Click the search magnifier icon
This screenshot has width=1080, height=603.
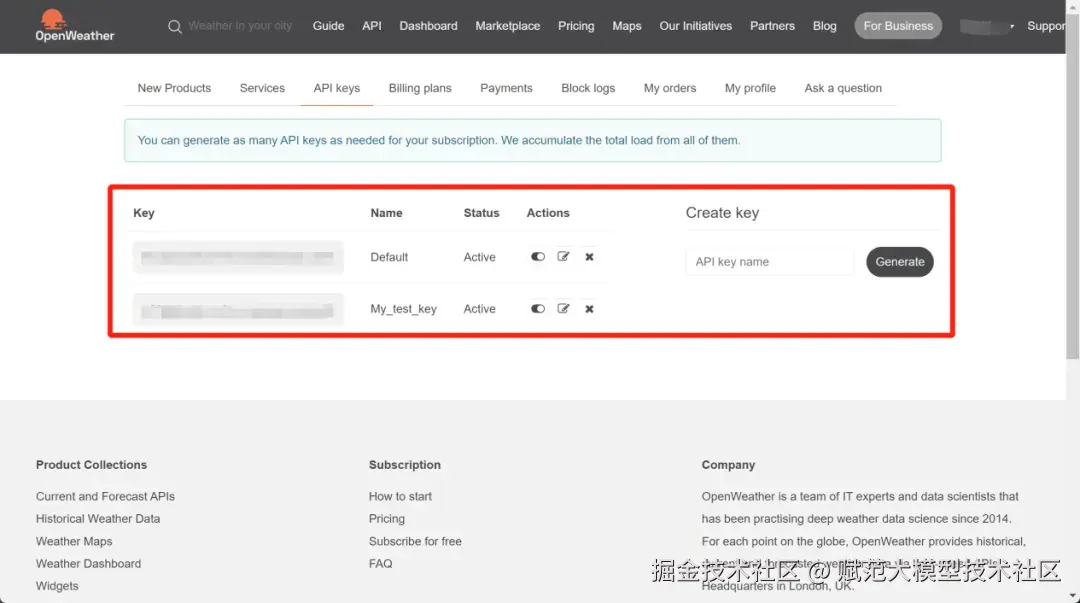click(x=175, y=27)
